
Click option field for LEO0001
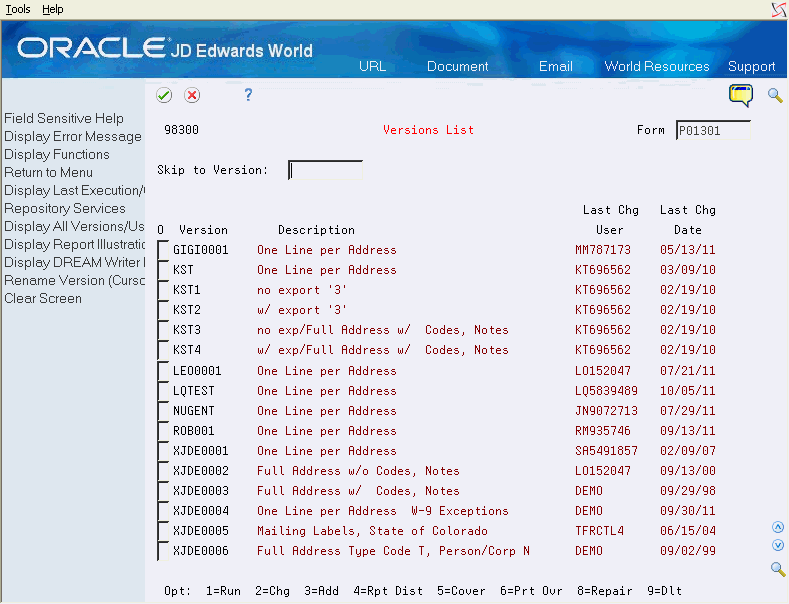[163, 371]
